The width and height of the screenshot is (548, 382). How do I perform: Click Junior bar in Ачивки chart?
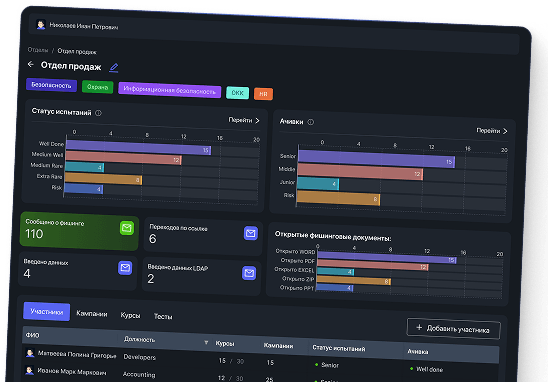pyautogui.click(x=318, y=183)
